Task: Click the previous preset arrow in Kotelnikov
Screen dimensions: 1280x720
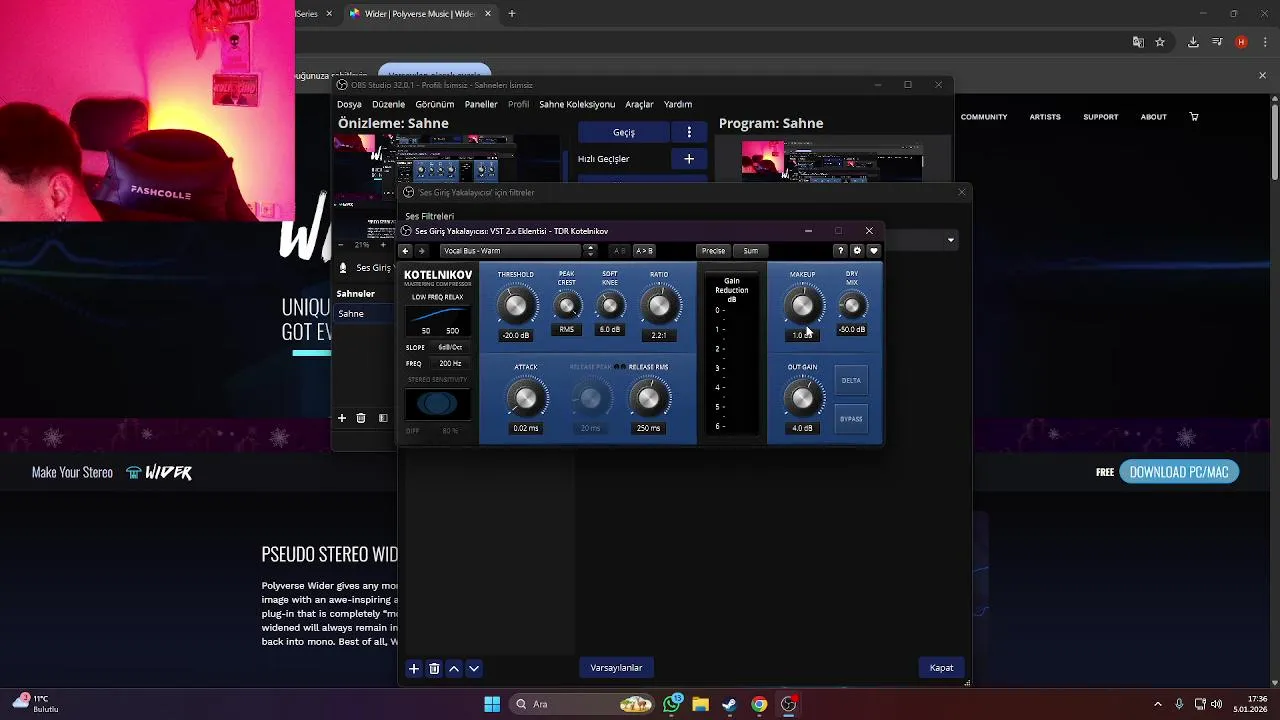Action: tap(405, 251)
